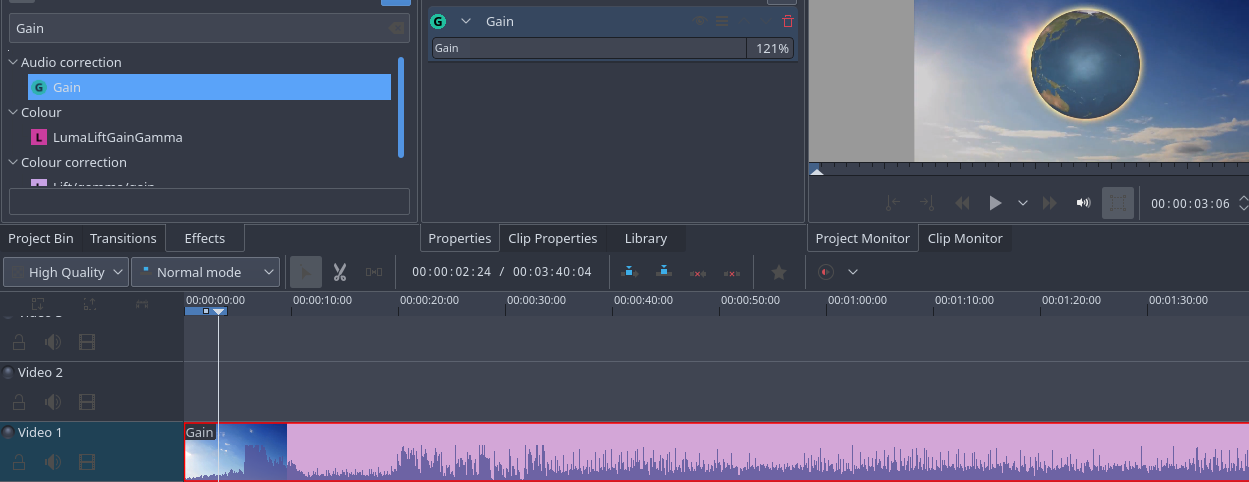Toggle the Video 1 track target indicator
The width and height of the screenshot is (1249, 482).
coord(9,433)
